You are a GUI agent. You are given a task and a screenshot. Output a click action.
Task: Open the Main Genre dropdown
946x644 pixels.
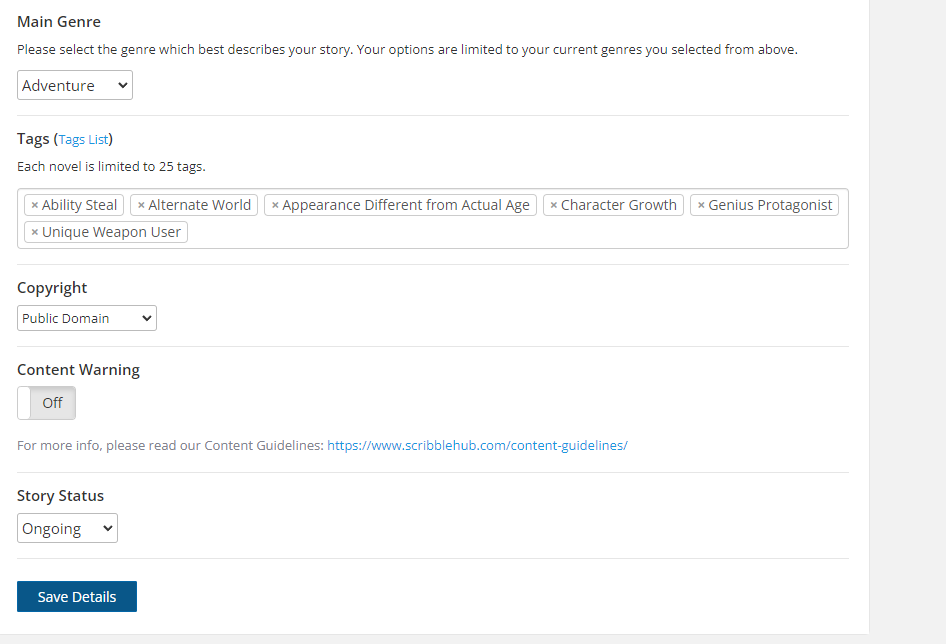(x=75, y=86)
